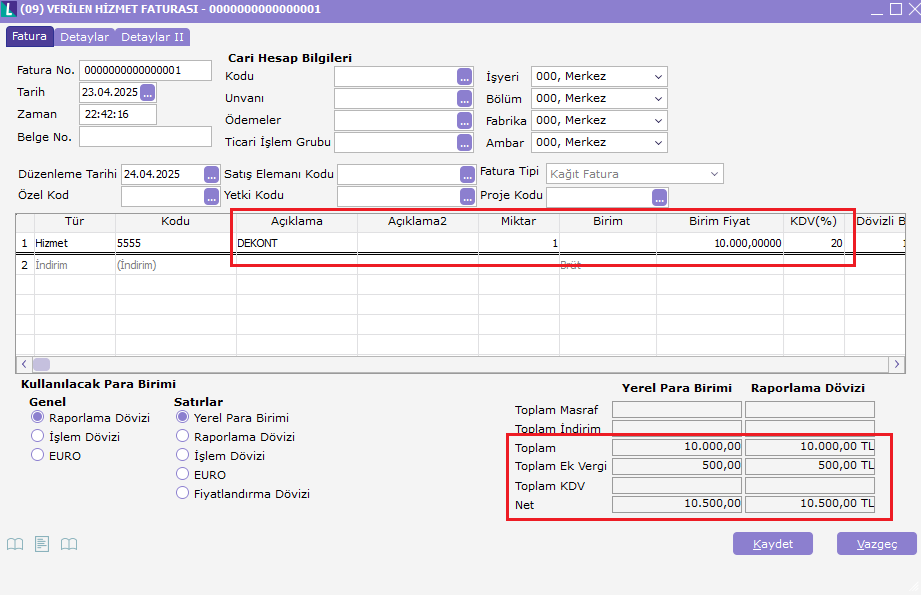Image resolution: width=921 pixels, height=595 pixels.
Task: Click the Birim Fiyat cell 10.000,00000
Action: click(x=720, y=243)
